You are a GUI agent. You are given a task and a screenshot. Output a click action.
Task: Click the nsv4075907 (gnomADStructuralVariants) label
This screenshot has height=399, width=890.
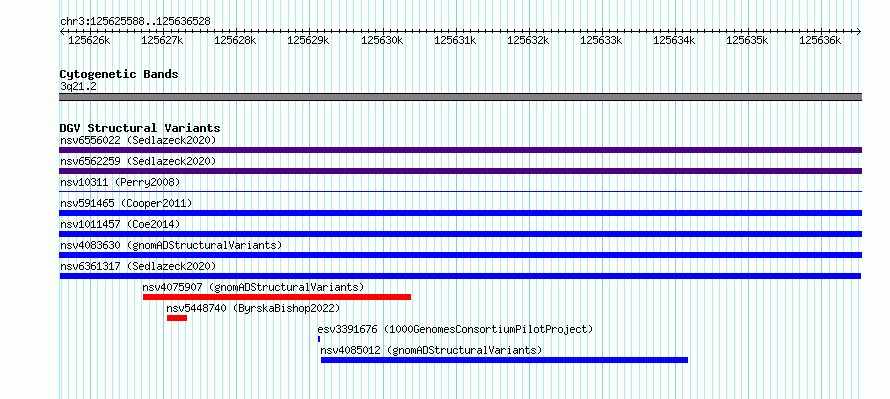coord(253,287)
